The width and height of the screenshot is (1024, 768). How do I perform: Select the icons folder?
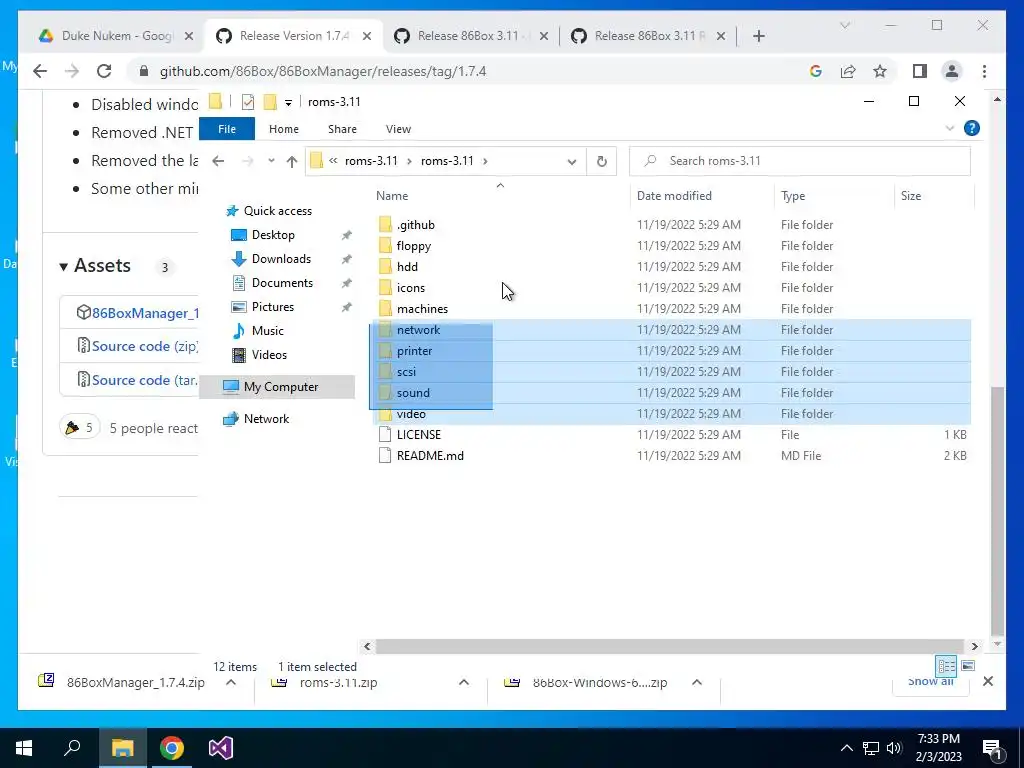click(411, 287)
